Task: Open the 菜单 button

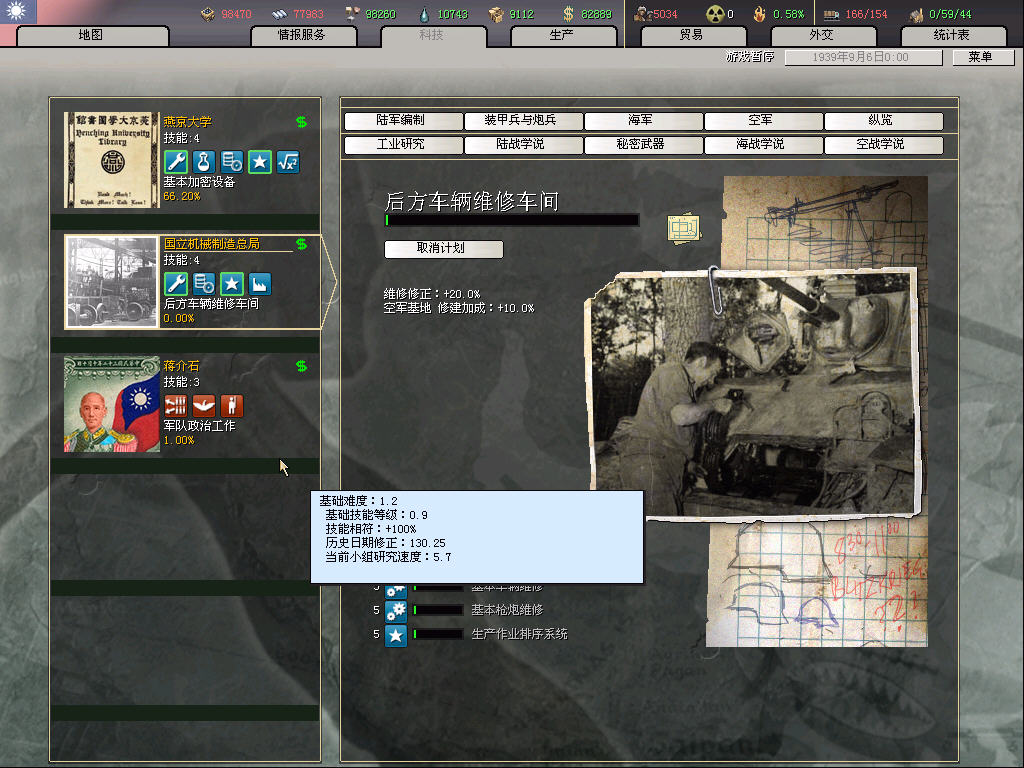Action: (x=979, y=57)
